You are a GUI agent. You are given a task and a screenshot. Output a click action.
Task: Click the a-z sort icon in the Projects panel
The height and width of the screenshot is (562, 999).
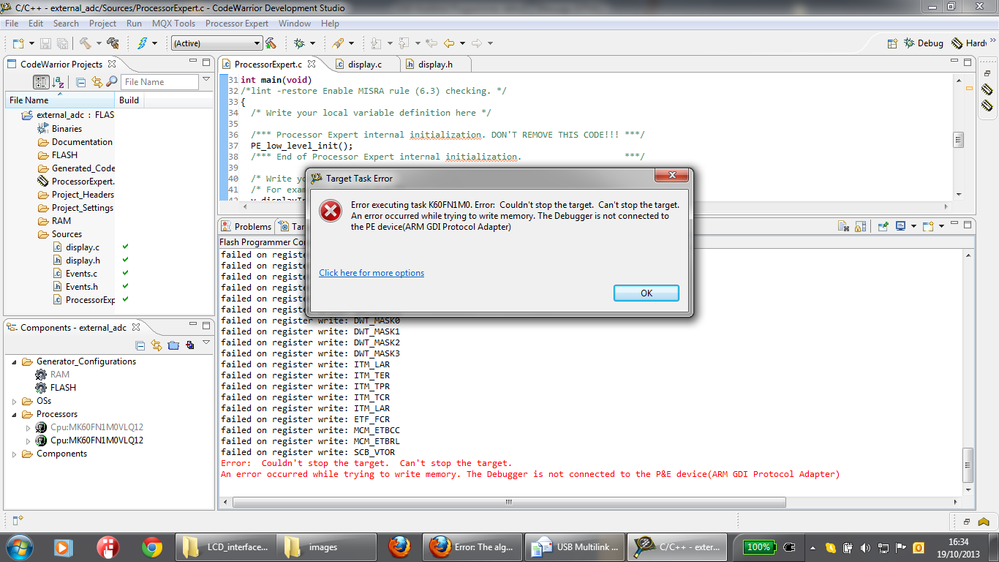click(58, 82)
